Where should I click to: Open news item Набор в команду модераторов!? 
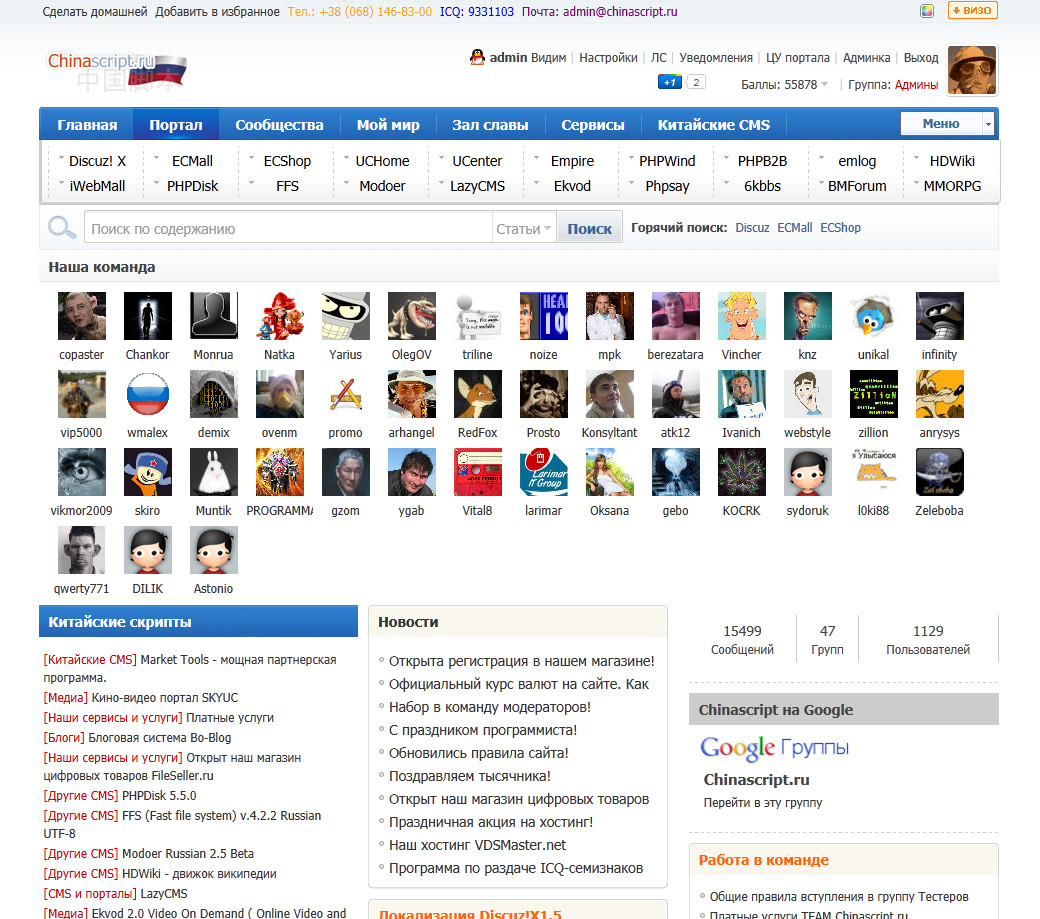[x=489, y=707]
